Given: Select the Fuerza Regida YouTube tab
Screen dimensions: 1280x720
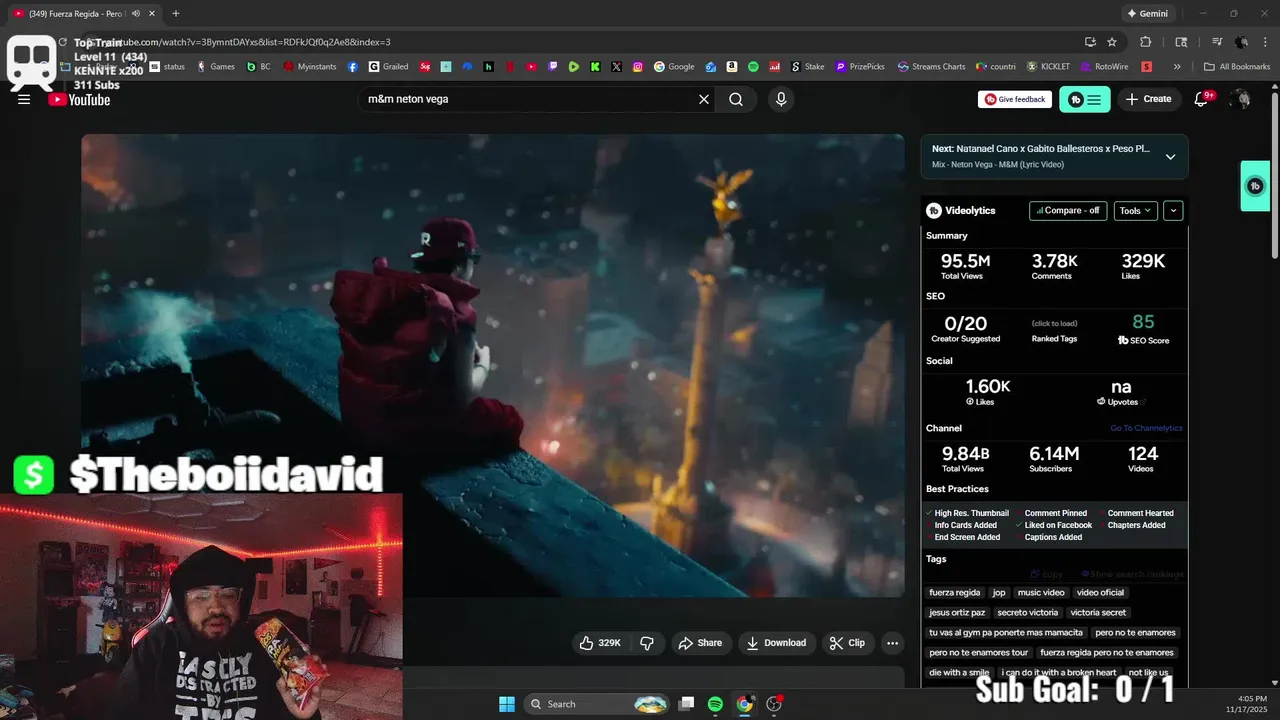Looking at the screenshot, I should tap(85, 13).
